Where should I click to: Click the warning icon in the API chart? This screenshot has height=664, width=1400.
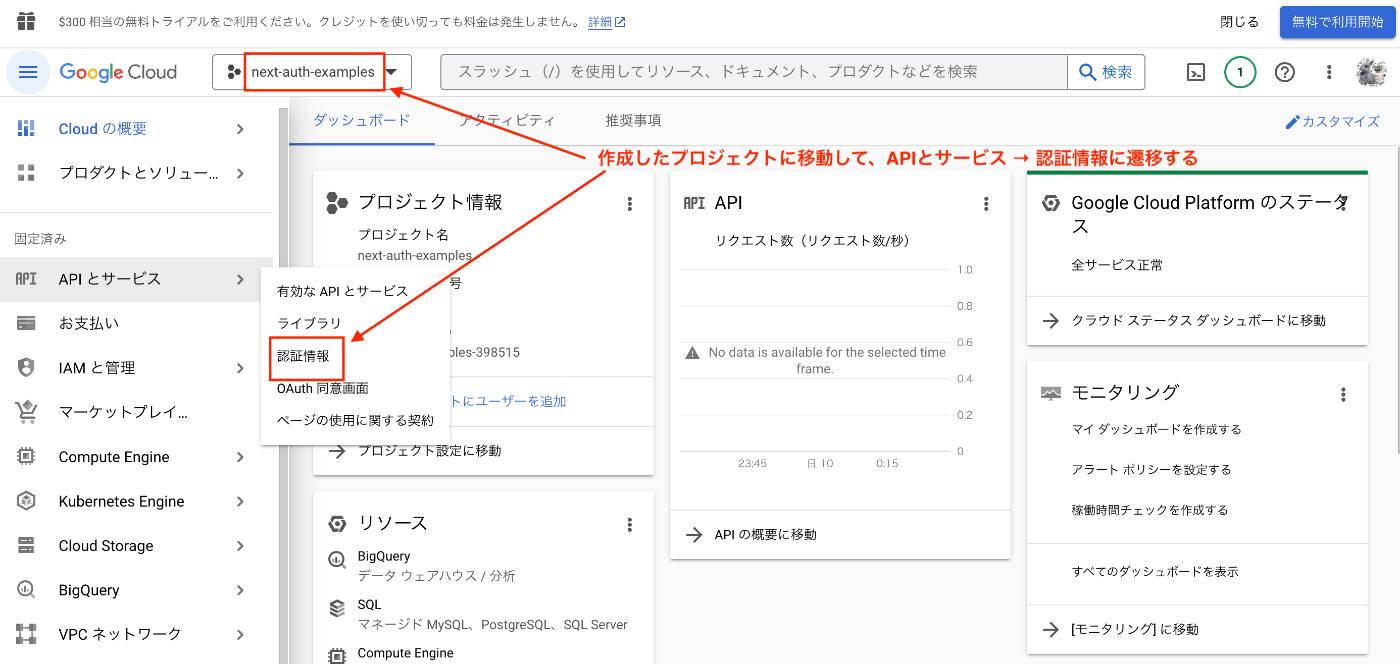coord(692,353)
